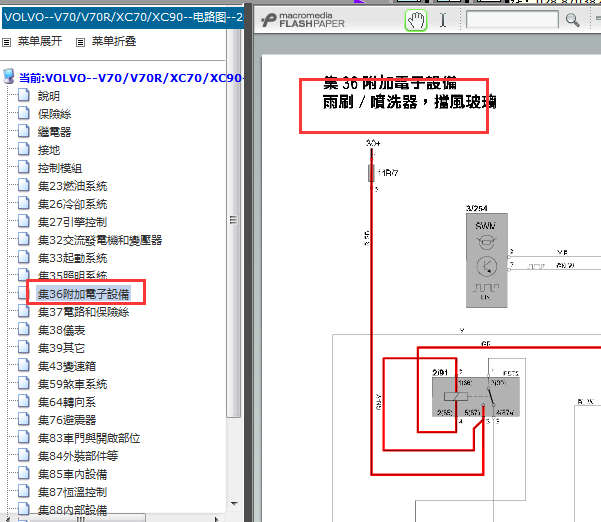
Task: Click the page icon beside 集64轉向系
Action: coord(24,401)
